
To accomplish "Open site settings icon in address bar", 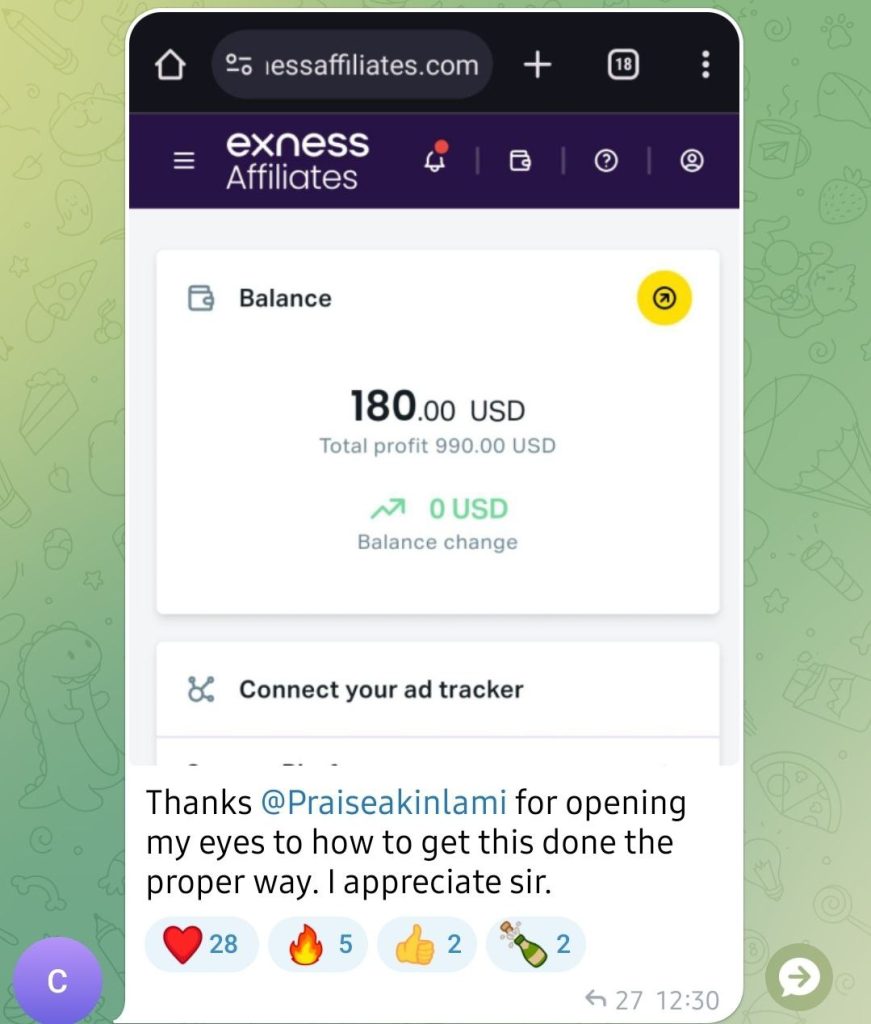I will [239, 65].
